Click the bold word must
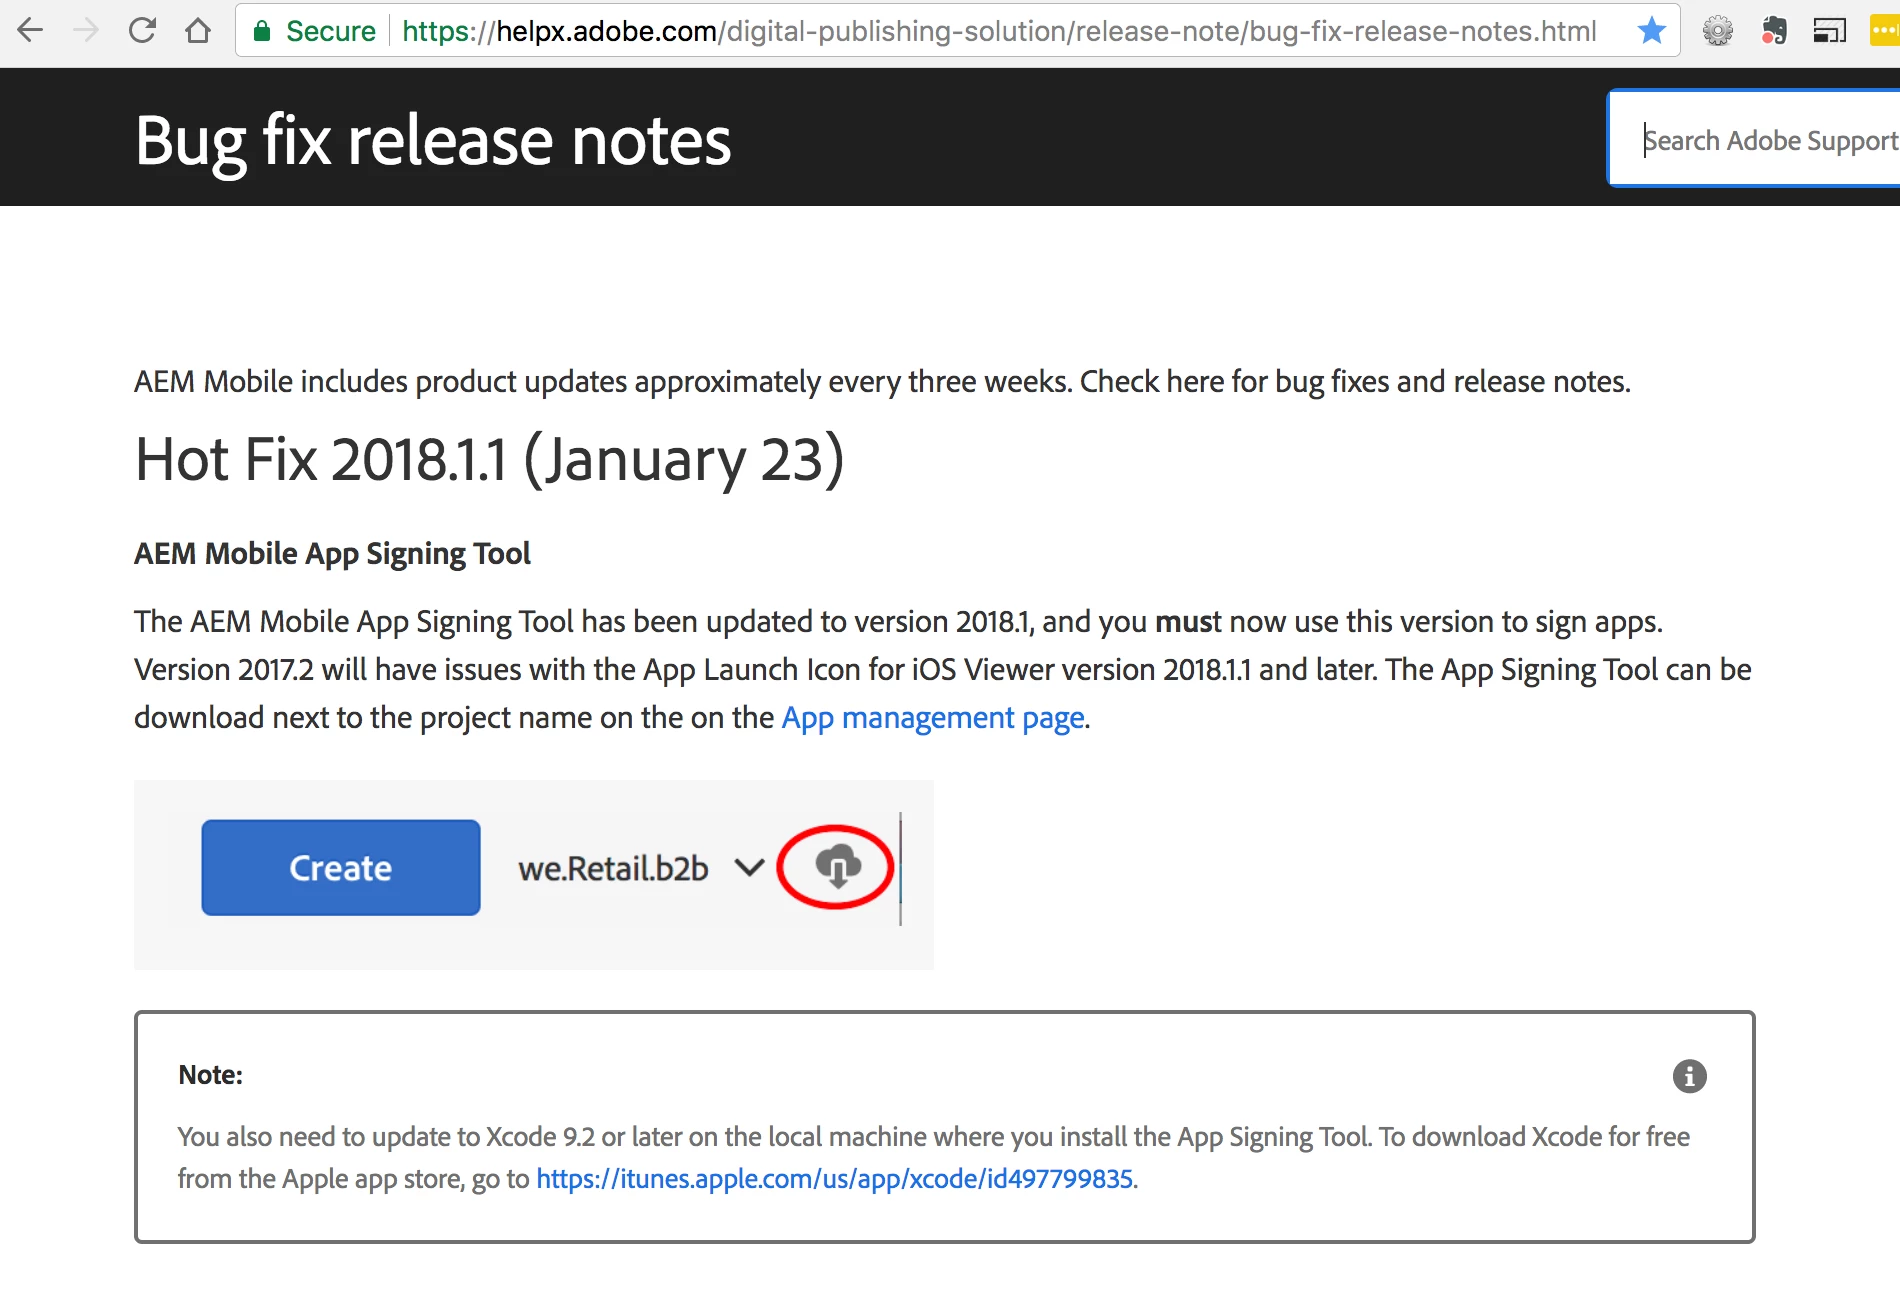This screenshot has width=1900, height=1290. [x=1188, y=622]
